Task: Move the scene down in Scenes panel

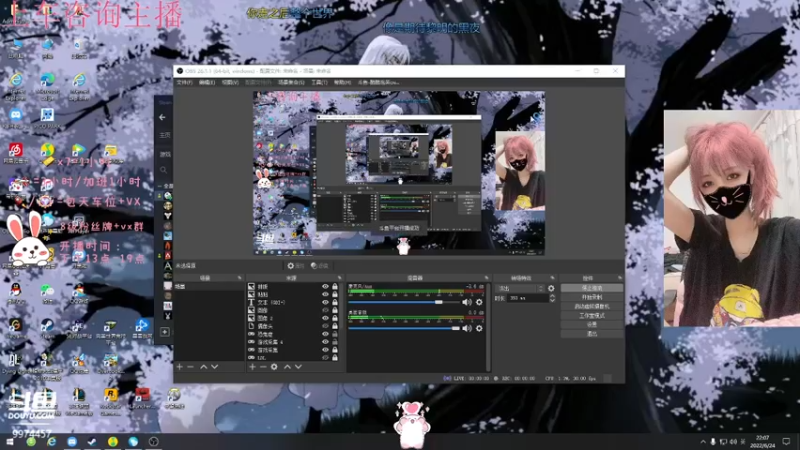Action: pos(215,367)
